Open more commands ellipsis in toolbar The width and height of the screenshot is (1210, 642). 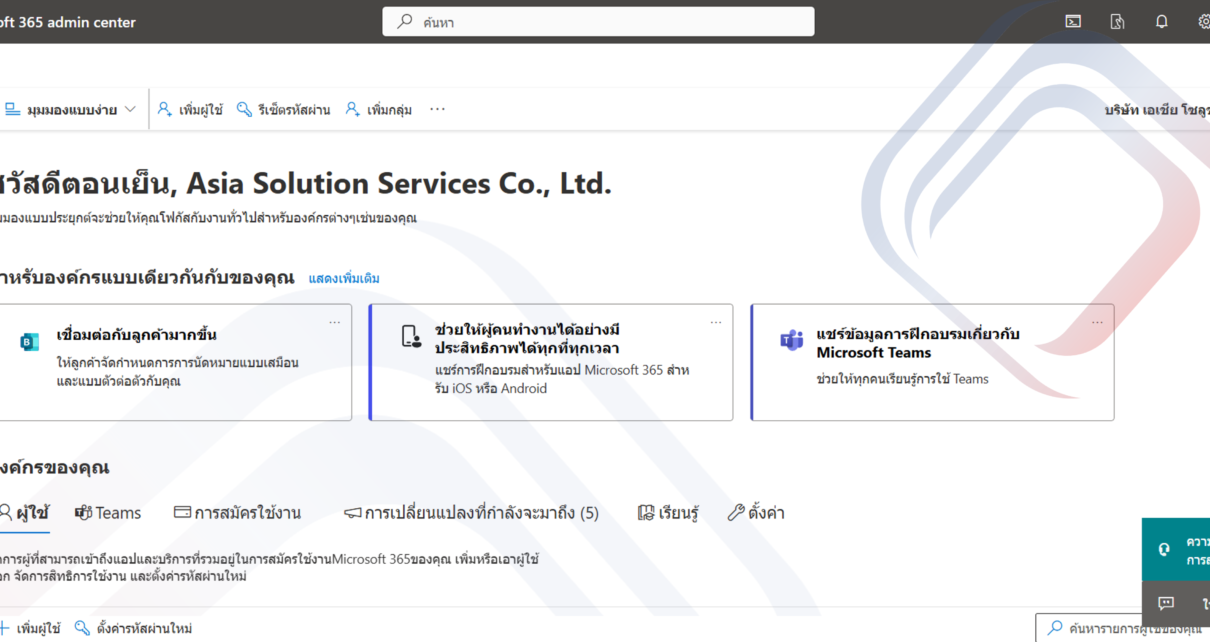[437, 110]
